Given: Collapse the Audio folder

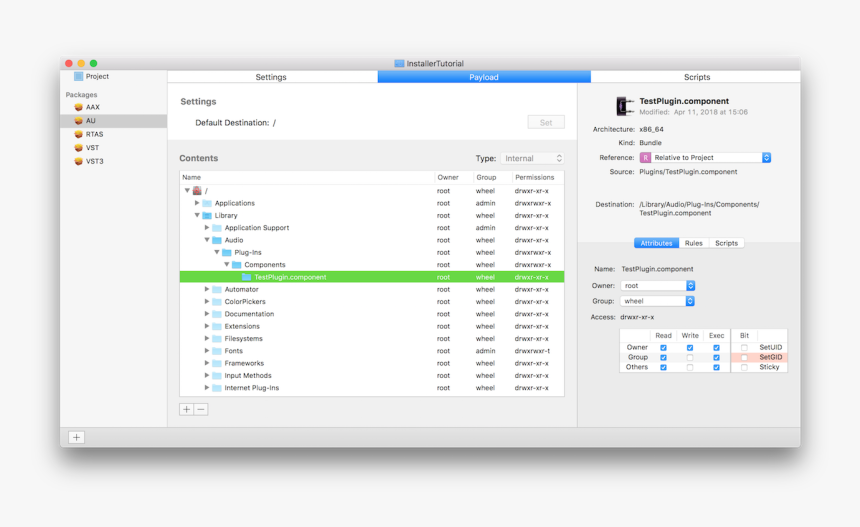Looking at the screenshot, I should (x=207, y=240).
